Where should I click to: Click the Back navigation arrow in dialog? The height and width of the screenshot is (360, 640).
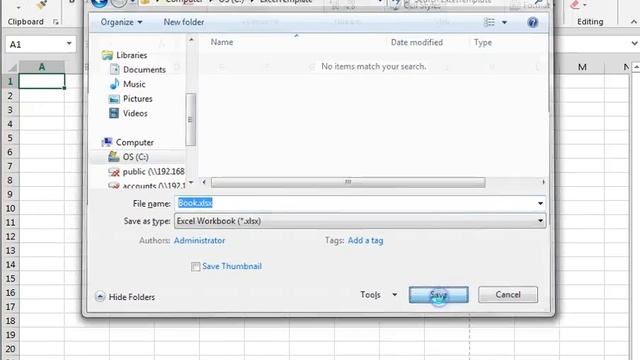(x=99, y=3)
